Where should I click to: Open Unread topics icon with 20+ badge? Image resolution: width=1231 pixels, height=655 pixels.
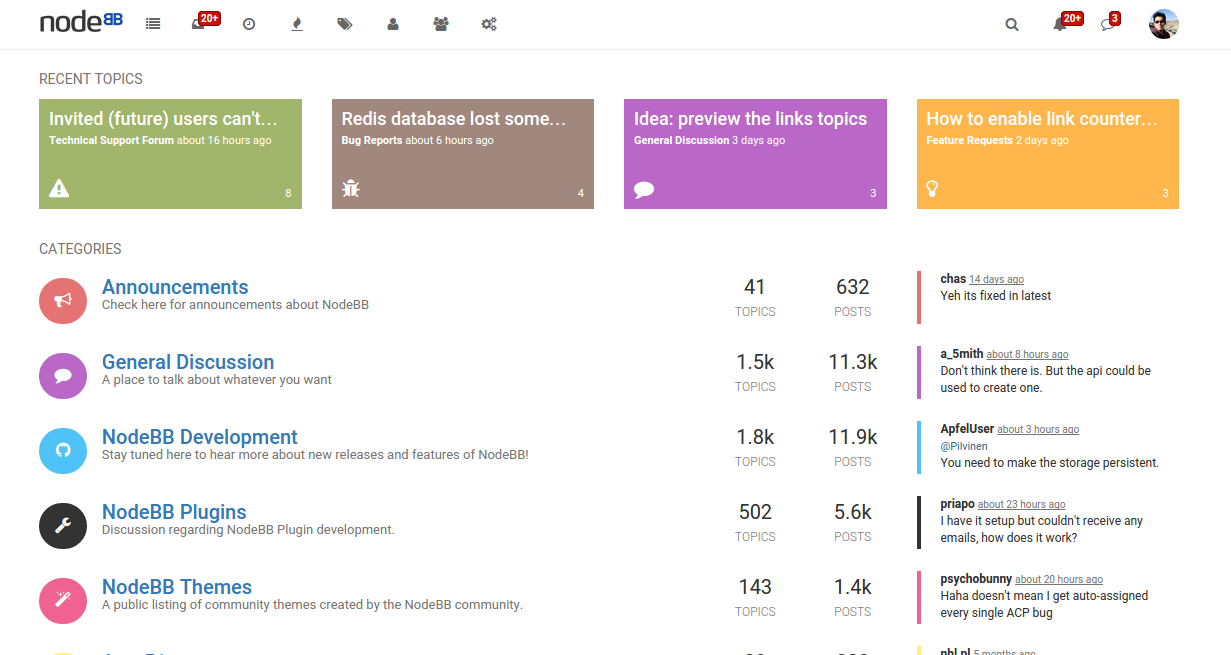click(x=198, y=24)
